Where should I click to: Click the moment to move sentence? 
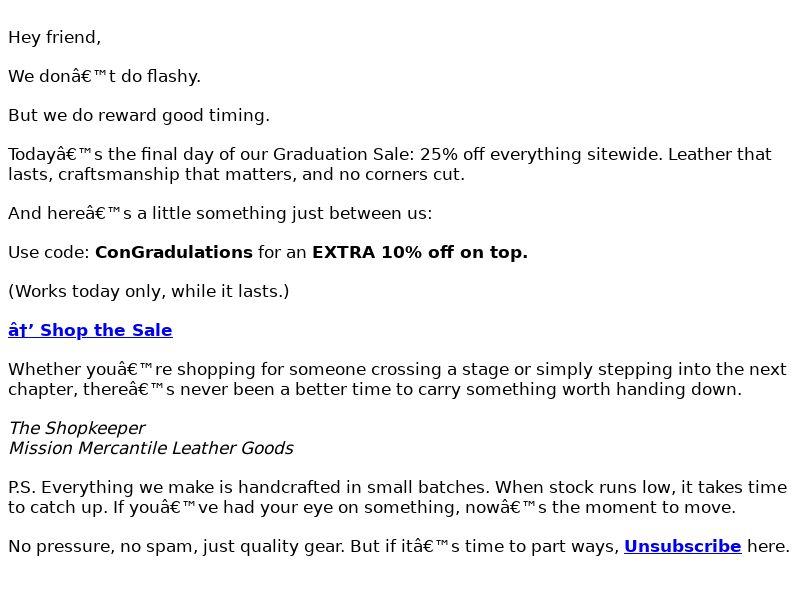pyautogui.click(x=372, y=507)
